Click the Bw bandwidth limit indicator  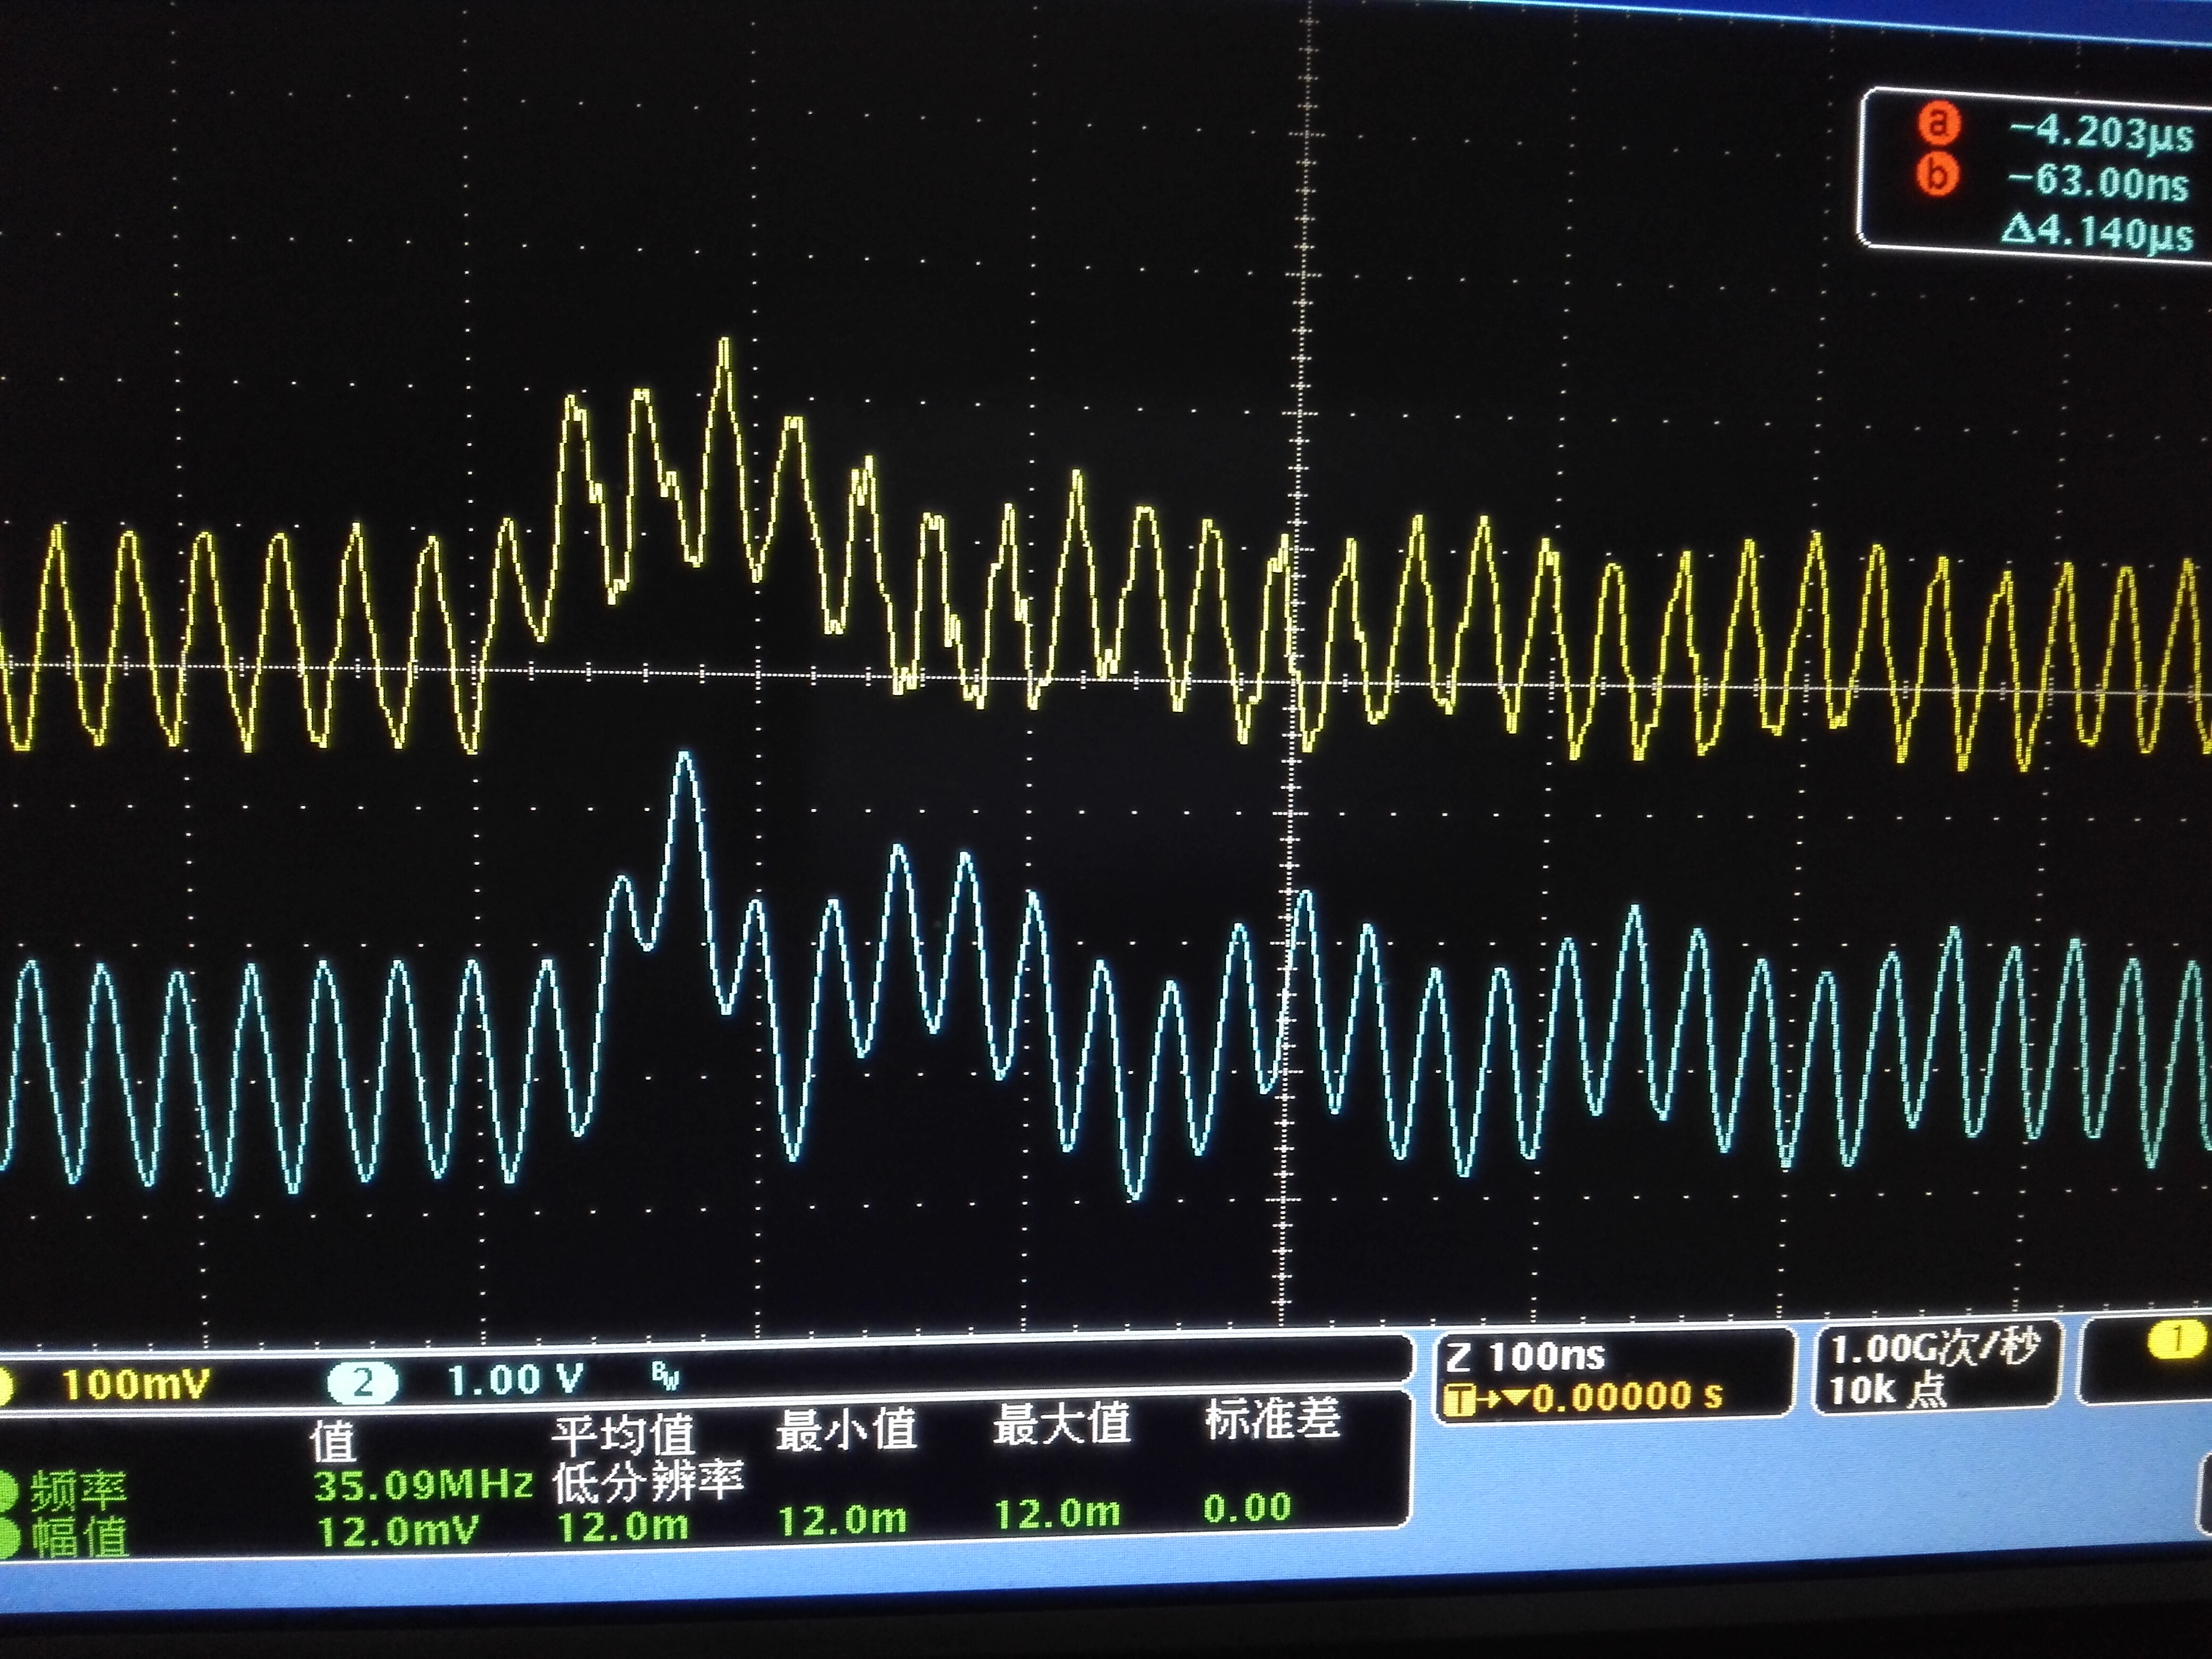click(x=666, y=1378)
